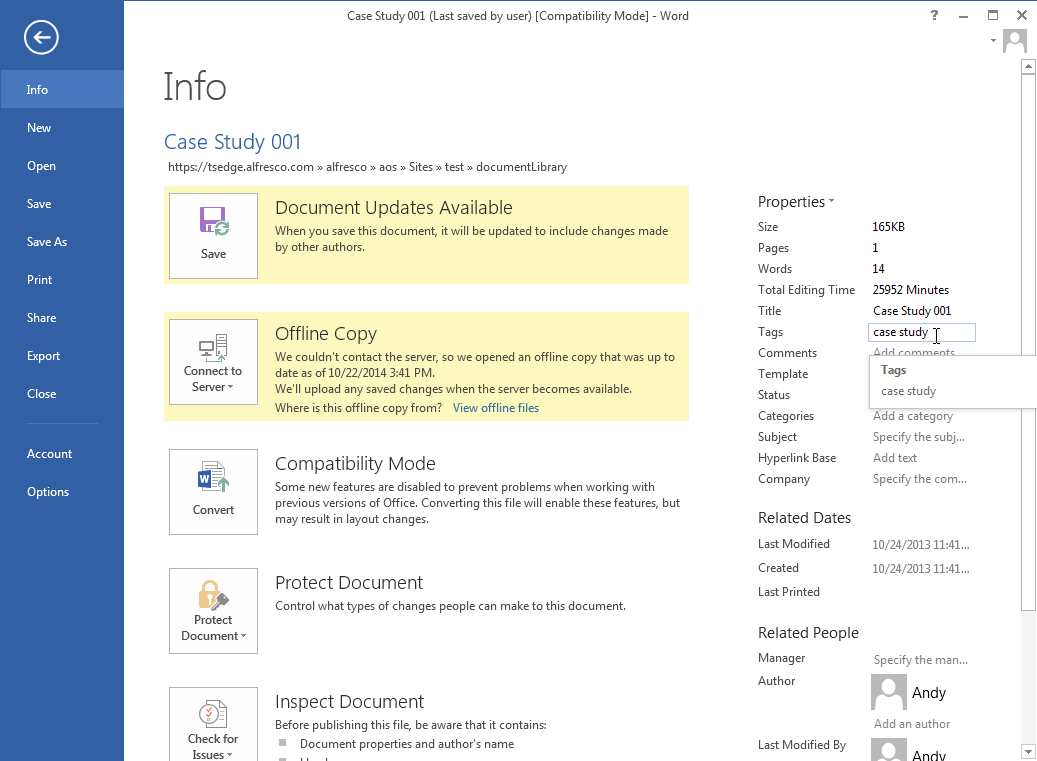
Task: Click the View offline files link
Action: (495, 407)
